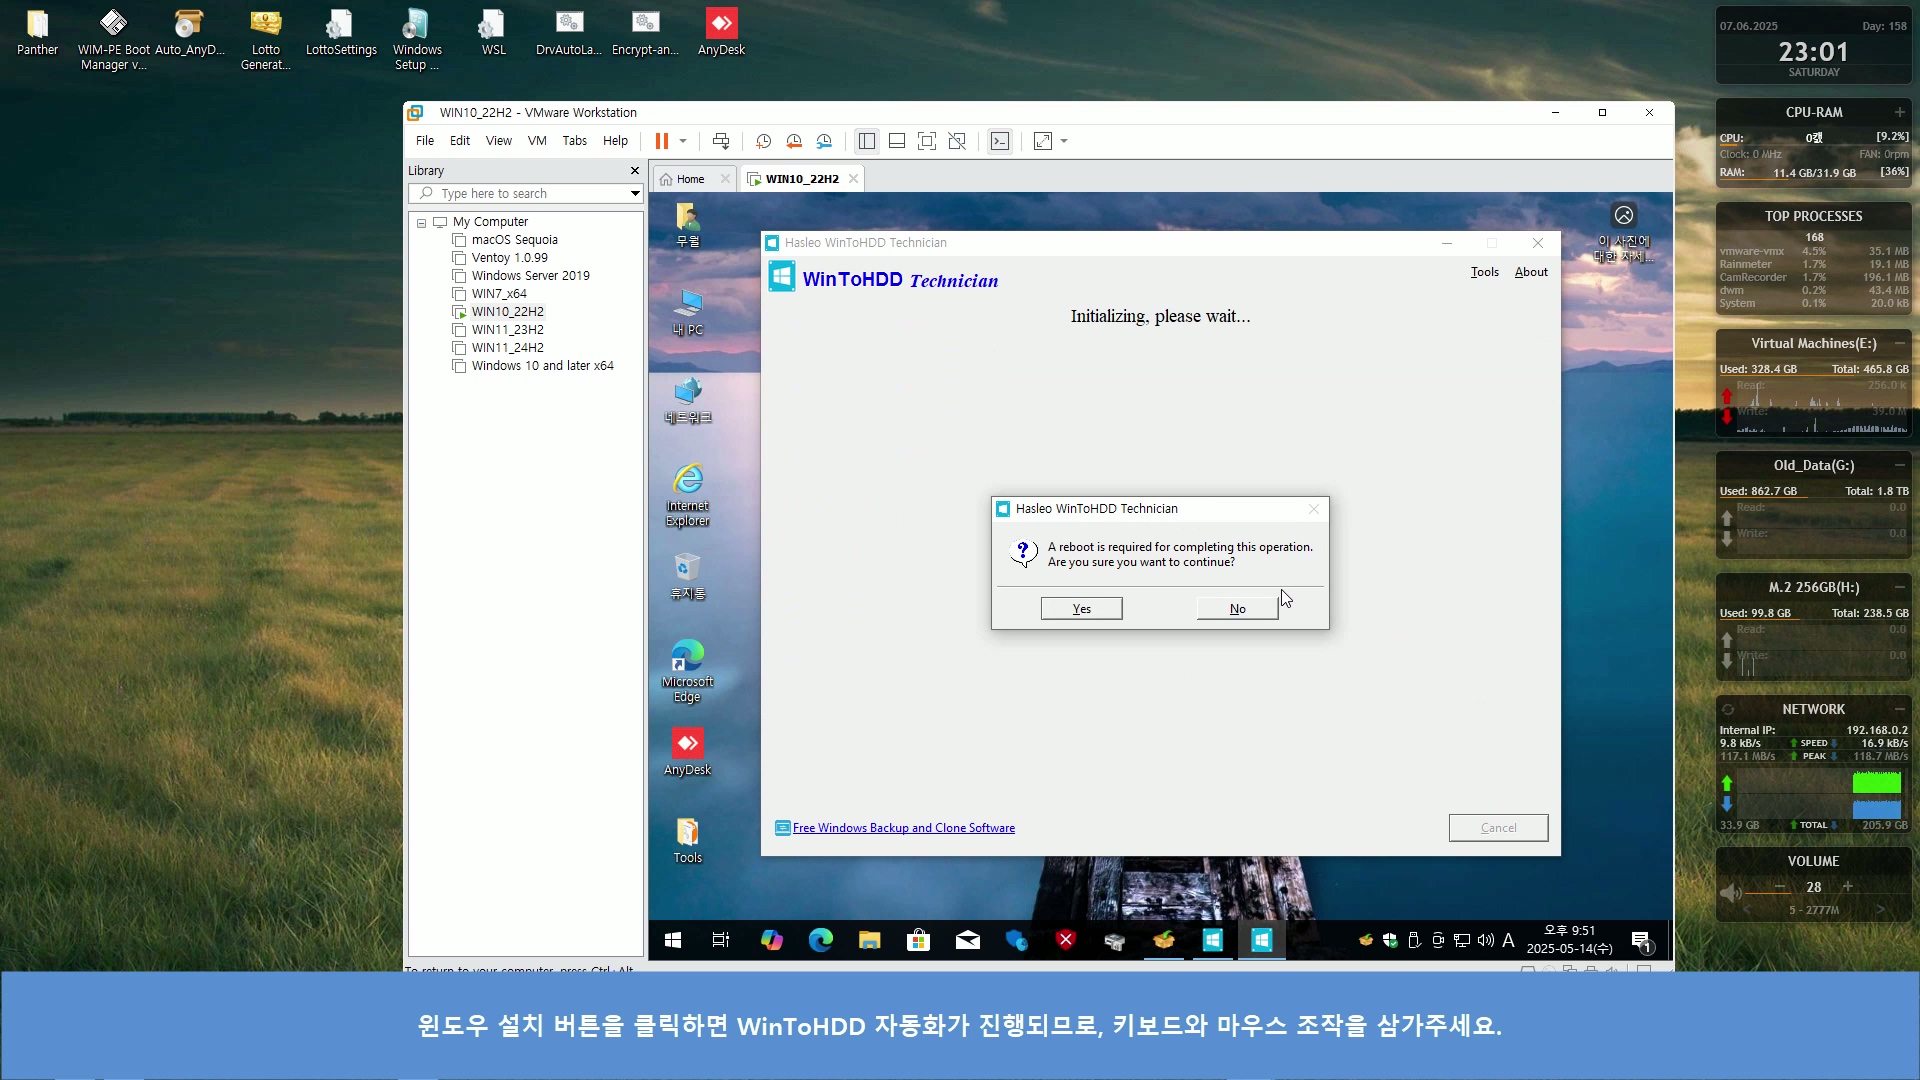Select Ventoy 1.0.99 in the library

(510, 258)
